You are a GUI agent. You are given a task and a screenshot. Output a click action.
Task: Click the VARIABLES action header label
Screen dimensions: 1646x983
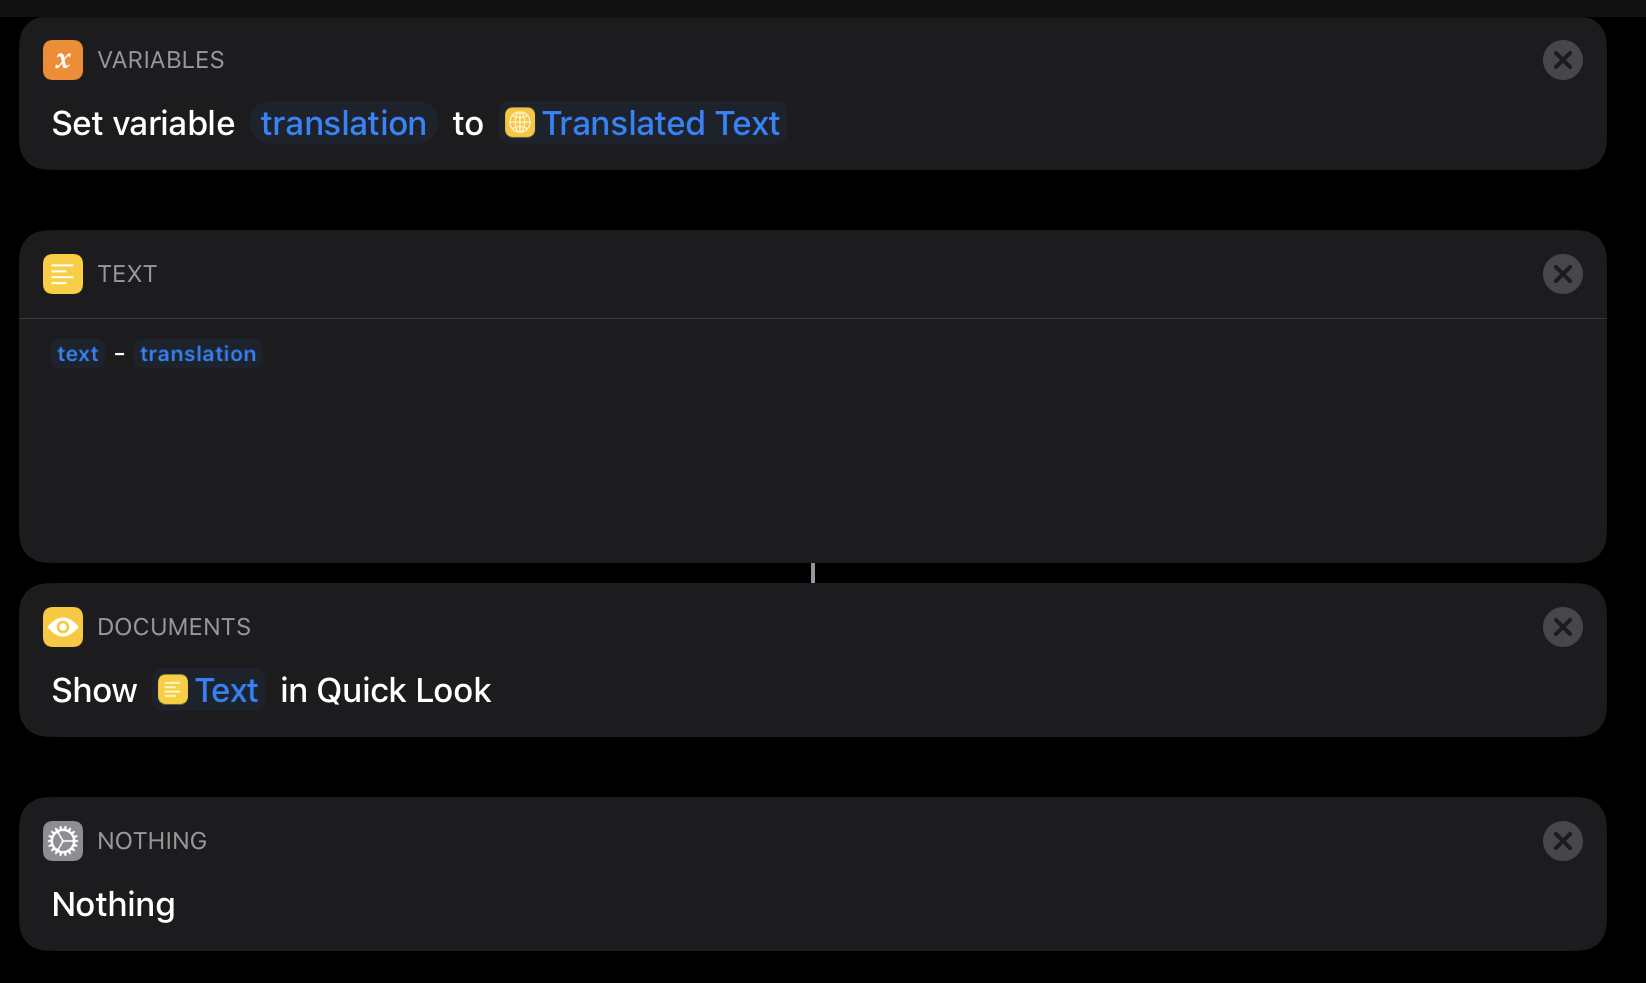[161, 60]
